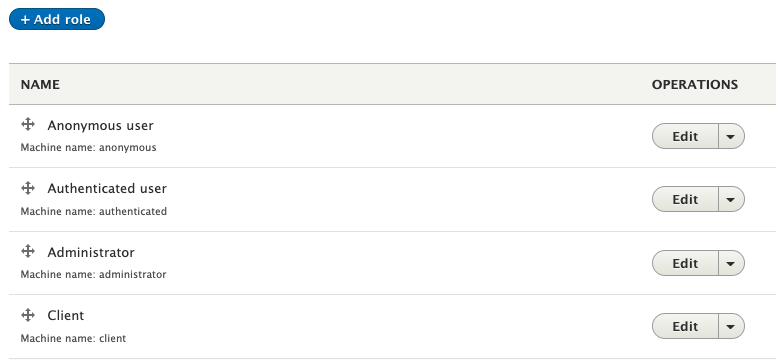
Task: Edit the Client role
Action: [x=685, y=326]
